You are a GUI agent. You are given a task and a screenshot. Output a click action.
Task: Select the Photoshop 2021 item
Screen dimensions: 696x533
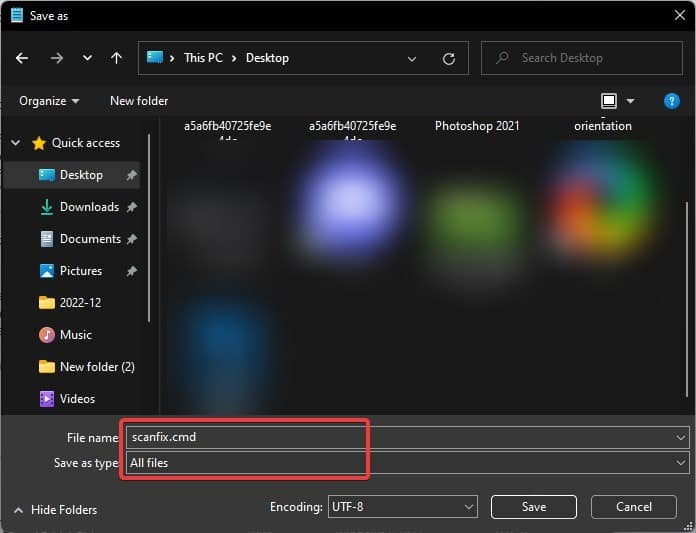(x=477, y=126)
